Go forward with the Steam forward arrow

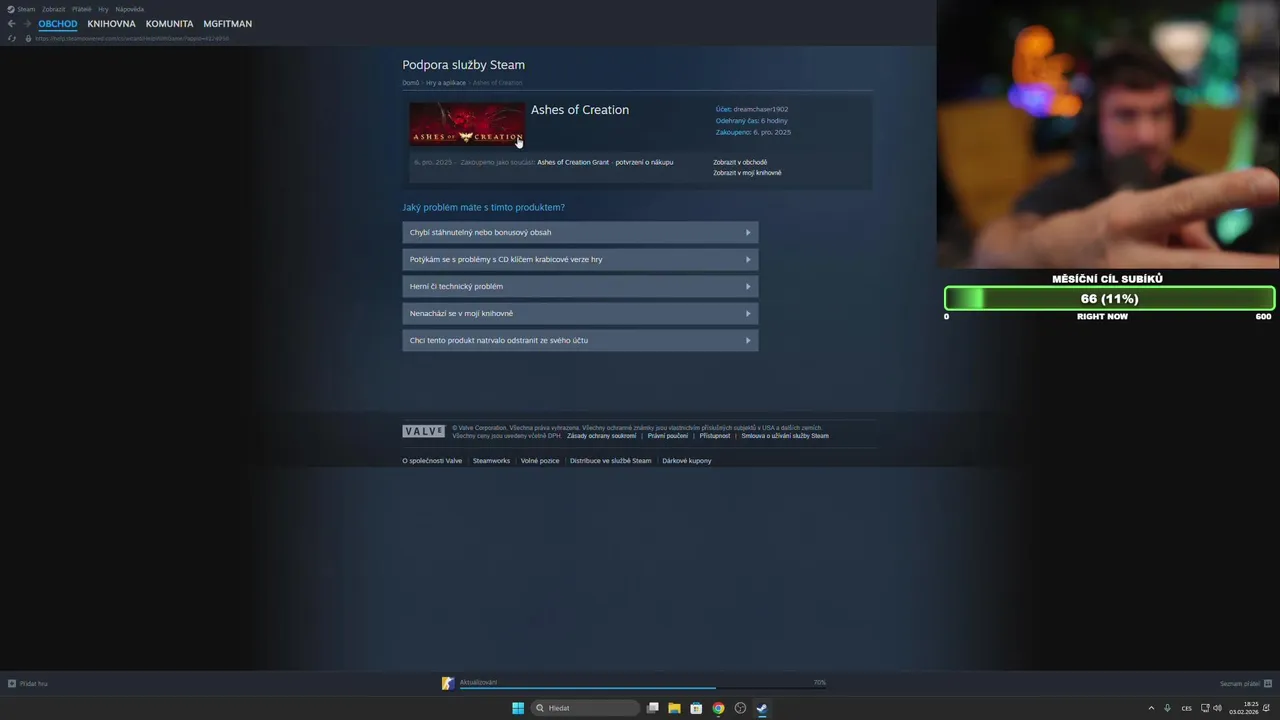point(27,23)
